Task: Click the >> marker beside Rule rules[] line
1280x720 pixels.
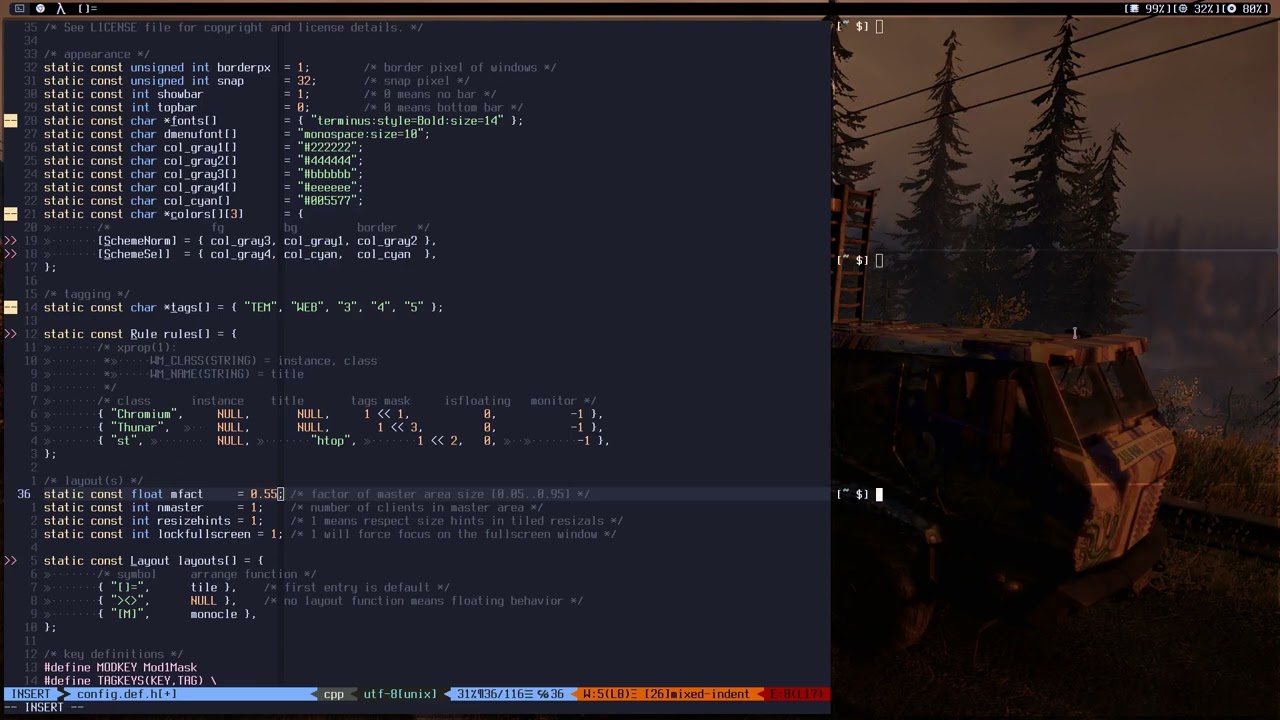Action: [10, 334]
